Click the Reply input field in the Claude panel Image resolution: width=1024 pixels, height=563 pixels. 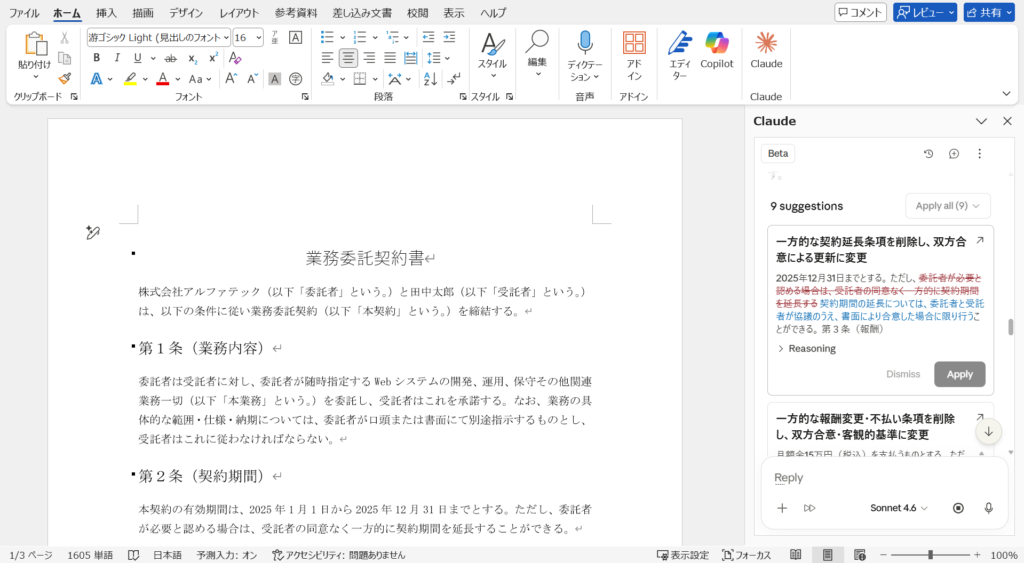pyautogui.click(x=870, y=478)
